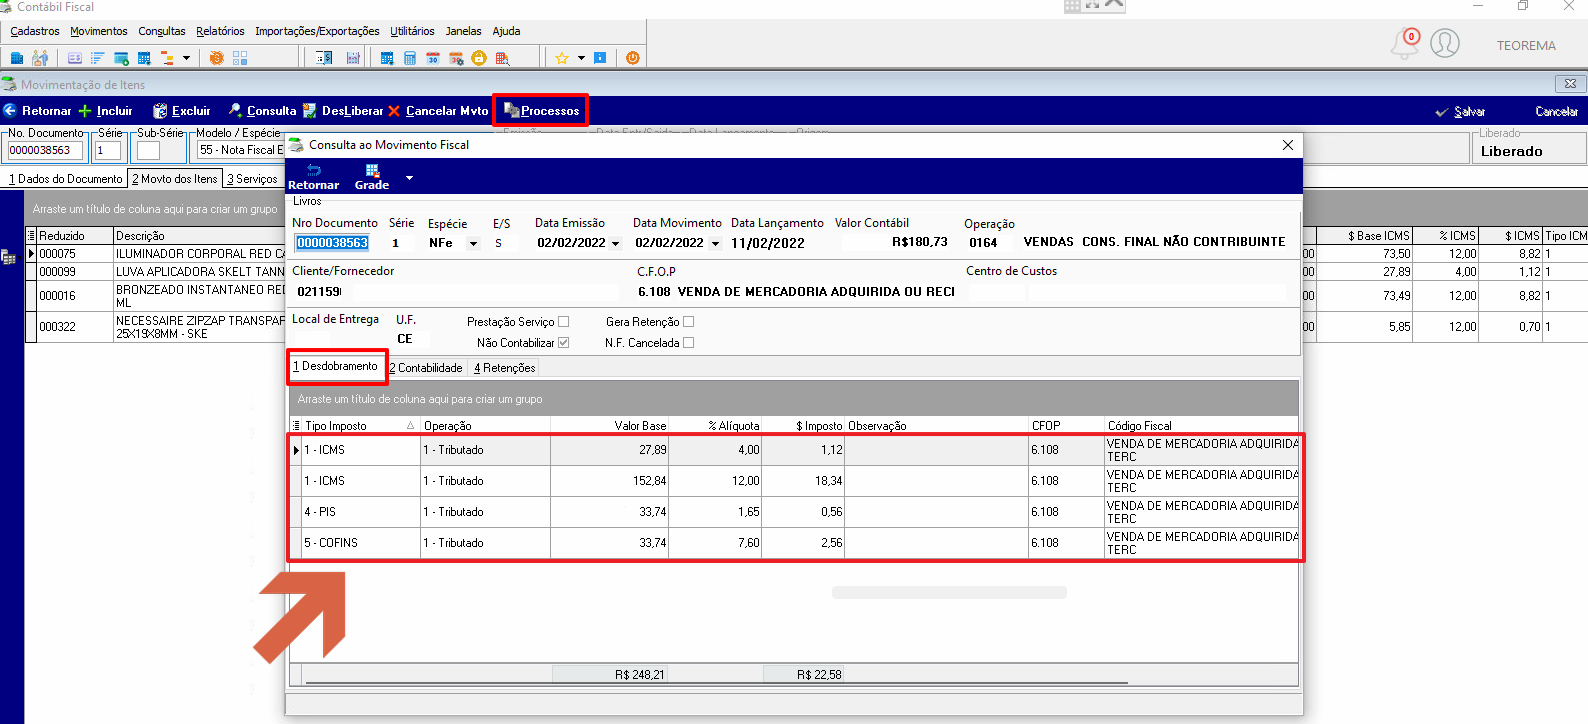Select the 1 Desdobramento tab
This screenshot has height=724, width=1588.
pyautogui.click(x=336, y=366)
